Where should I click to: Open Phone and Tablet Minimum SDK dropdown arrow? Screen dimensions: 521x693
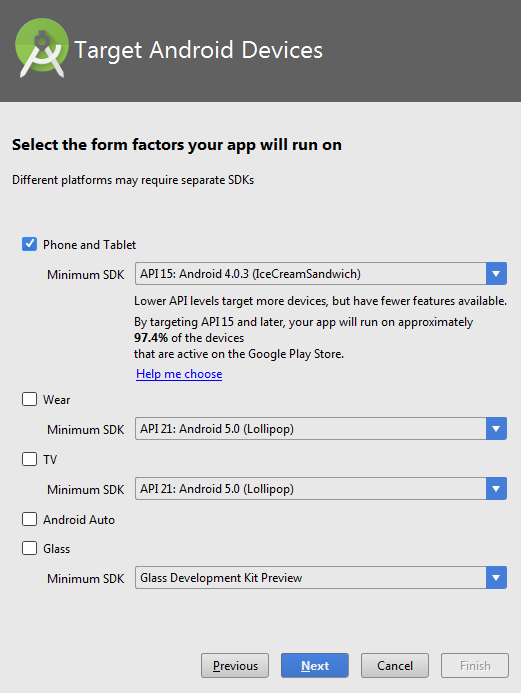pos(496,274)
